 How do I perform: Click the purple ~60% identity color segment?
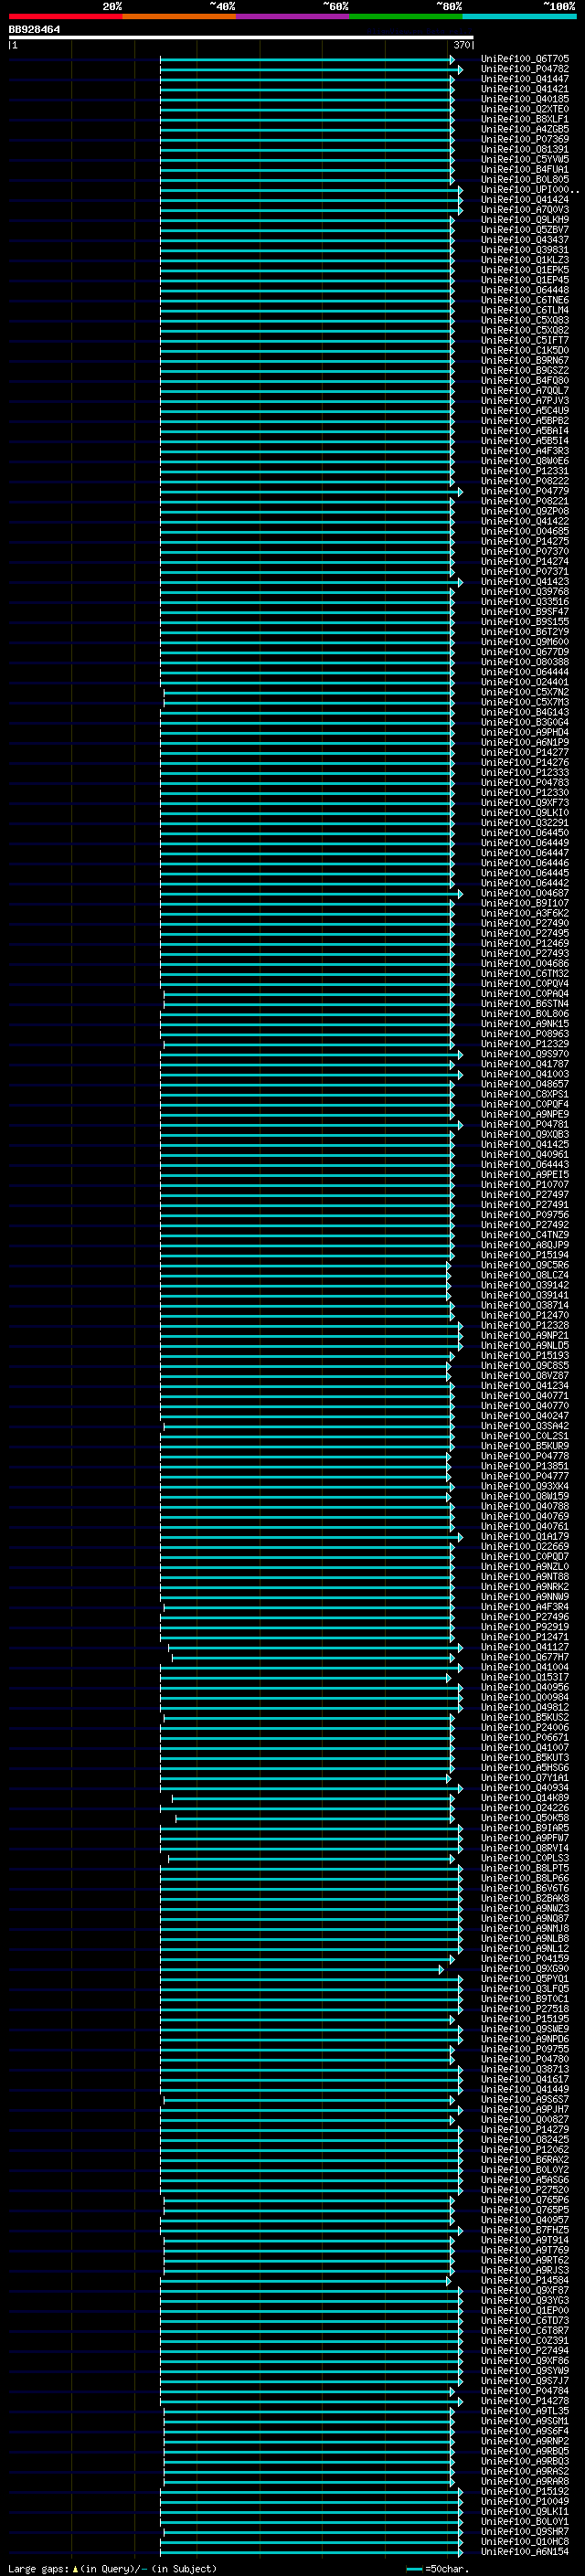(293, 17)
